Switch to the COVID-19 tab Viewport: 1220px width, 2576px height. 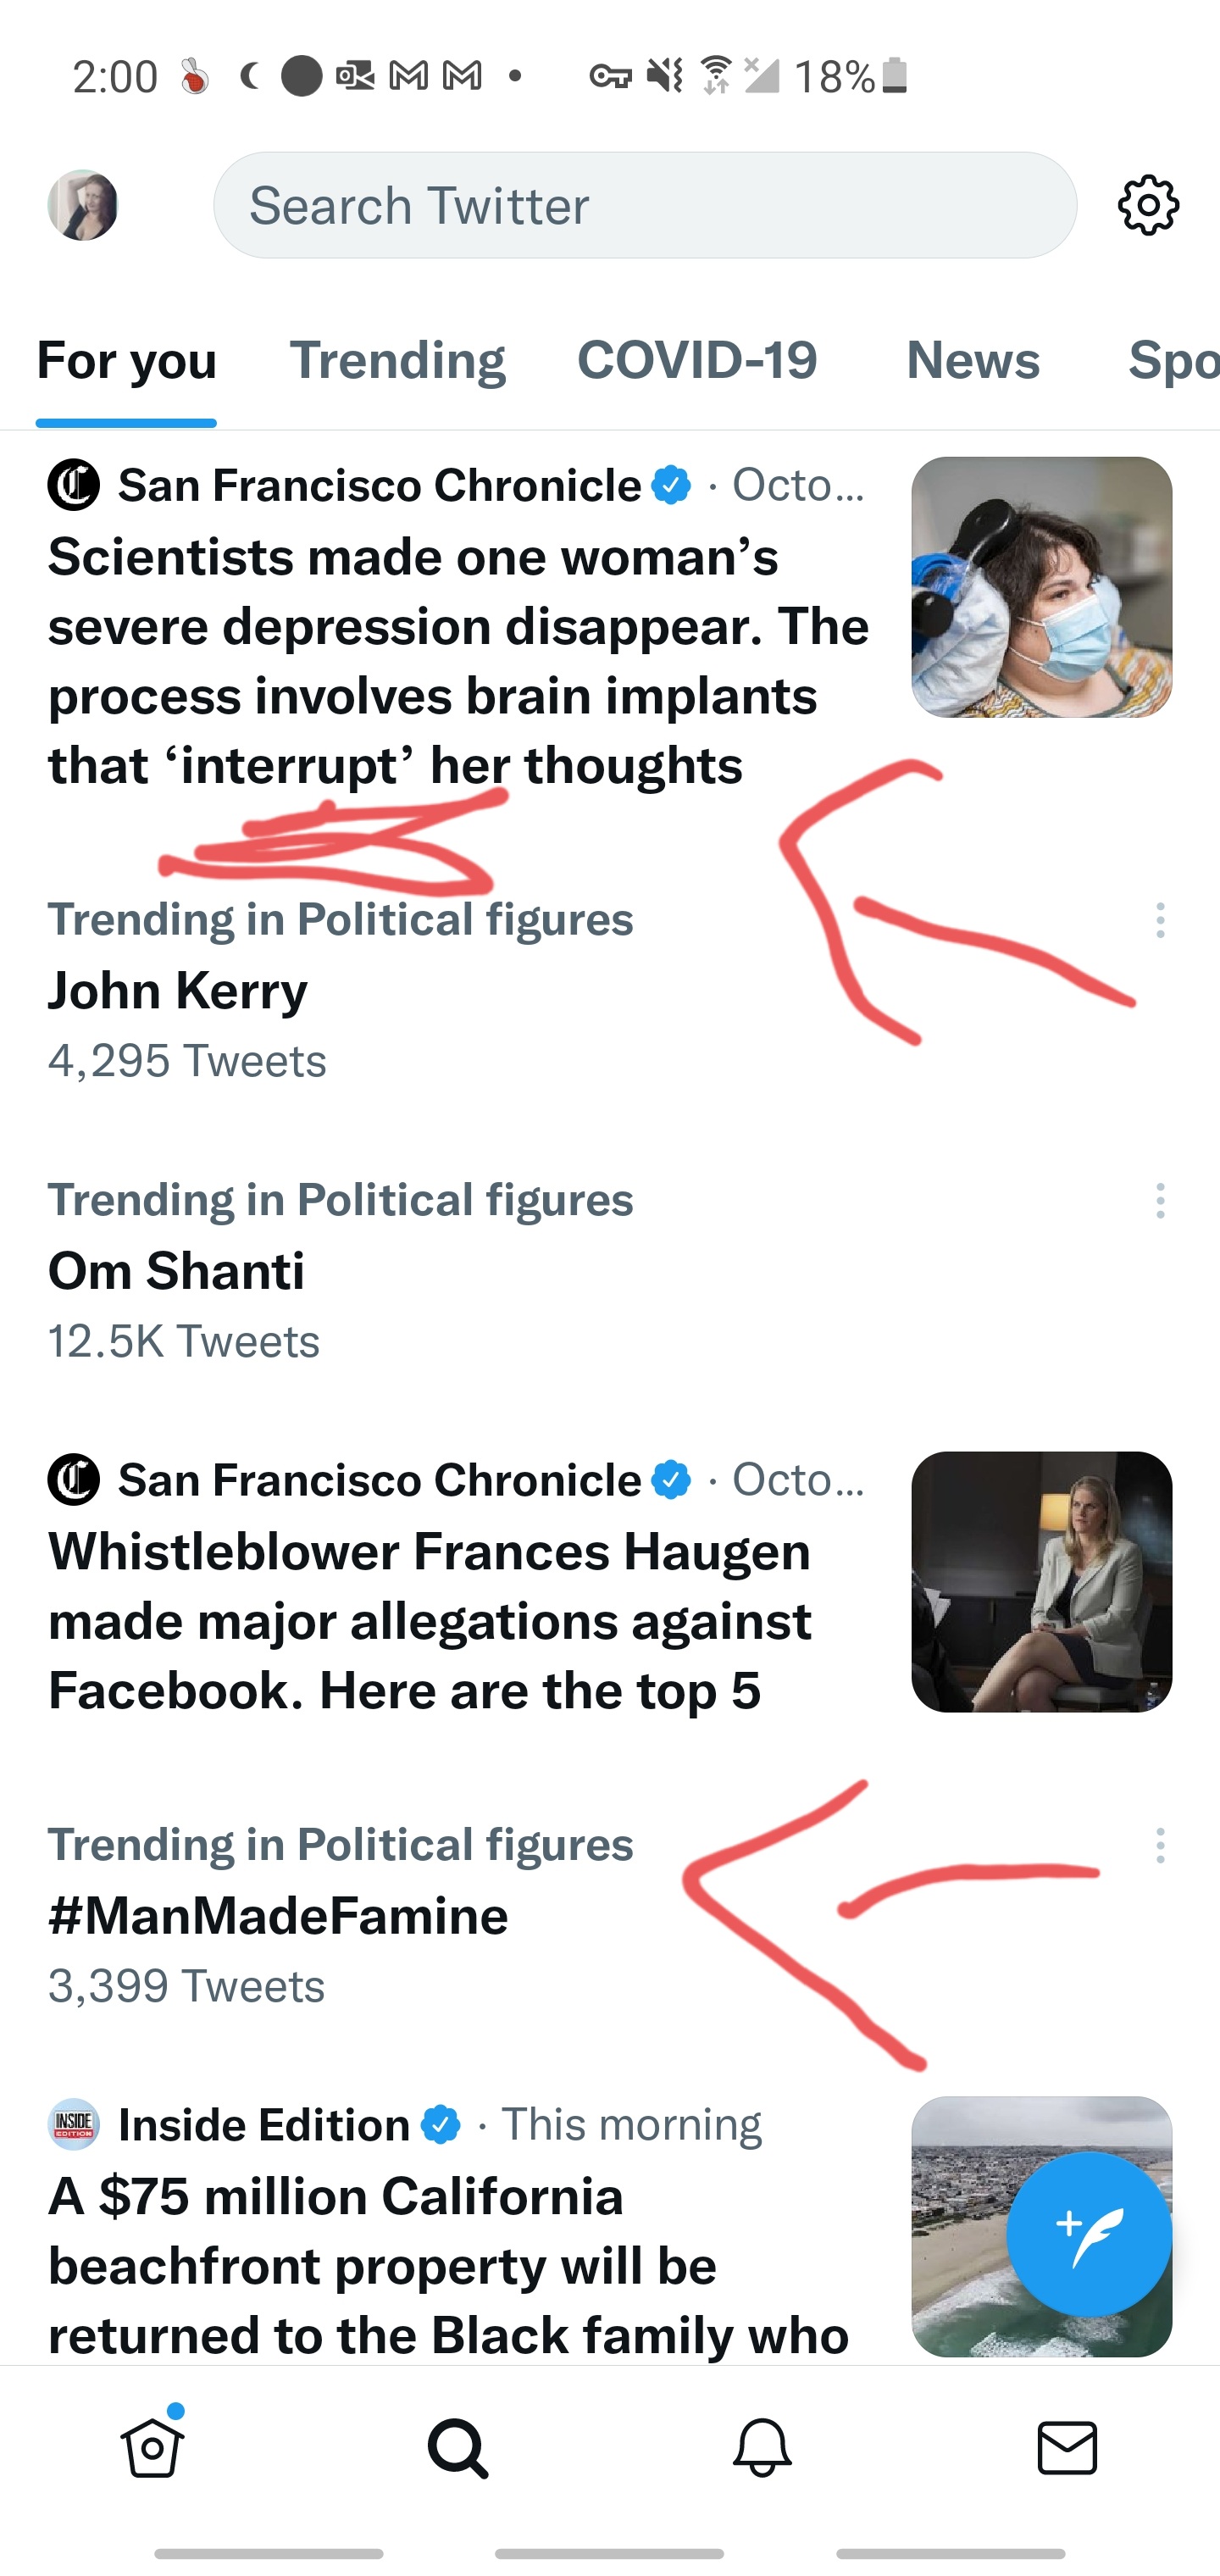click(x=697, y=360)
